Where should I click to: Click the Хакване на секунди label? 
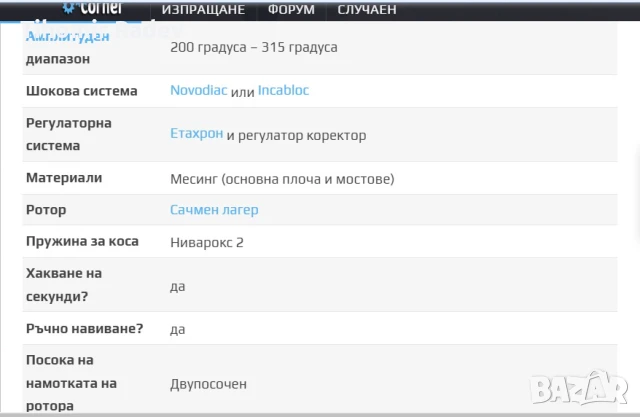click(65, 285)
